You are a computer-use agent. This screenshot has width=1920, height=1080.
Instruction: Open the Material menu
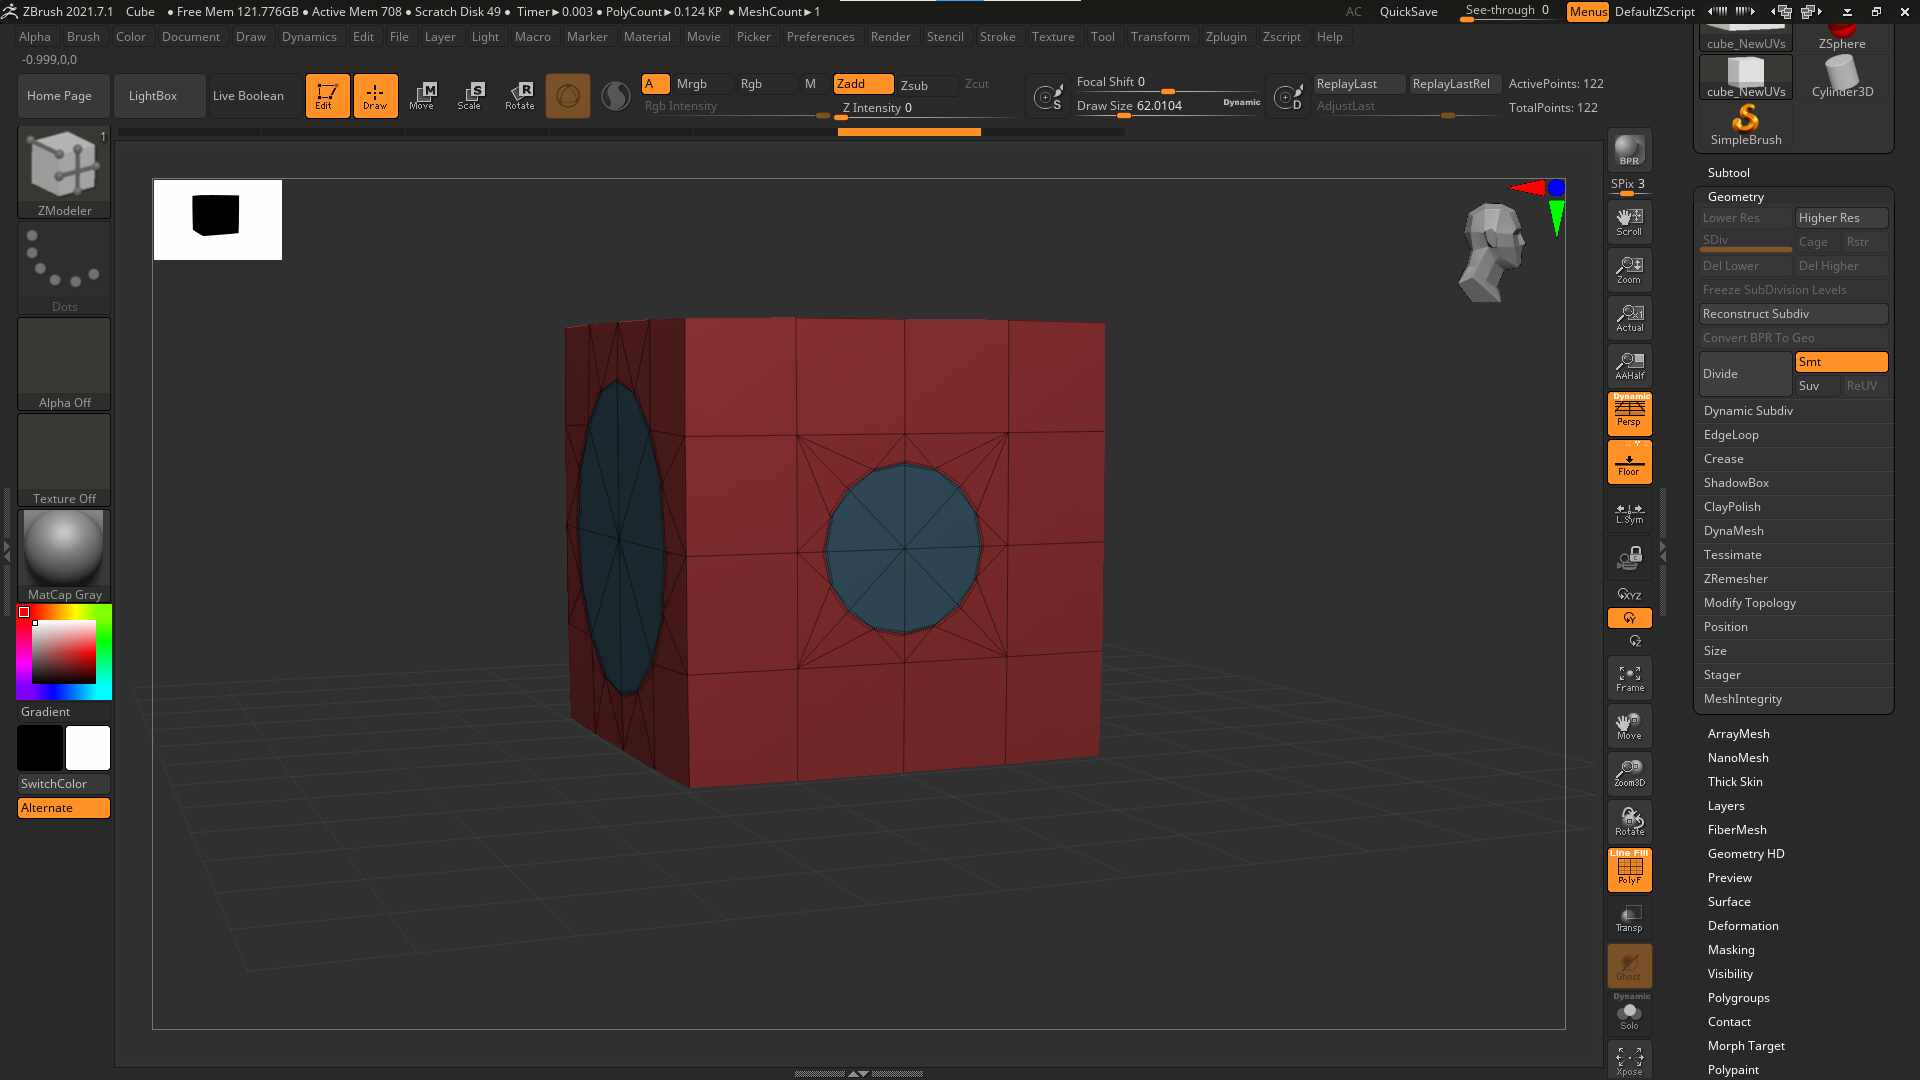[647, 37]
